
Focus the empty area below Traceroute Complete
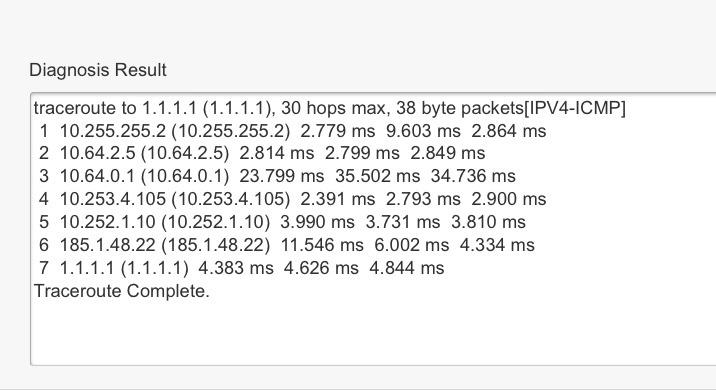point(373,333)
